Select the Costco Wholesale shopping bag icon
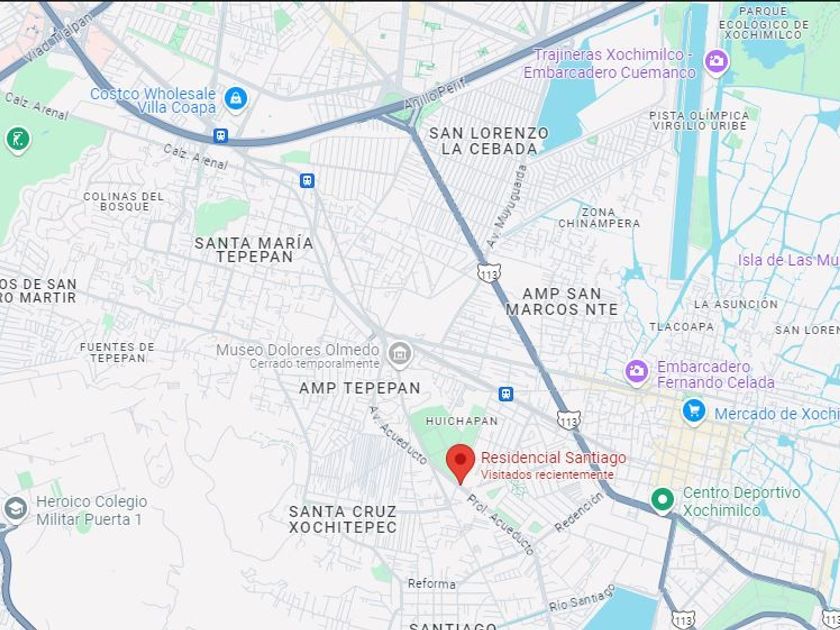The width and height of the screenshot is (840, 630). point(235,100)
